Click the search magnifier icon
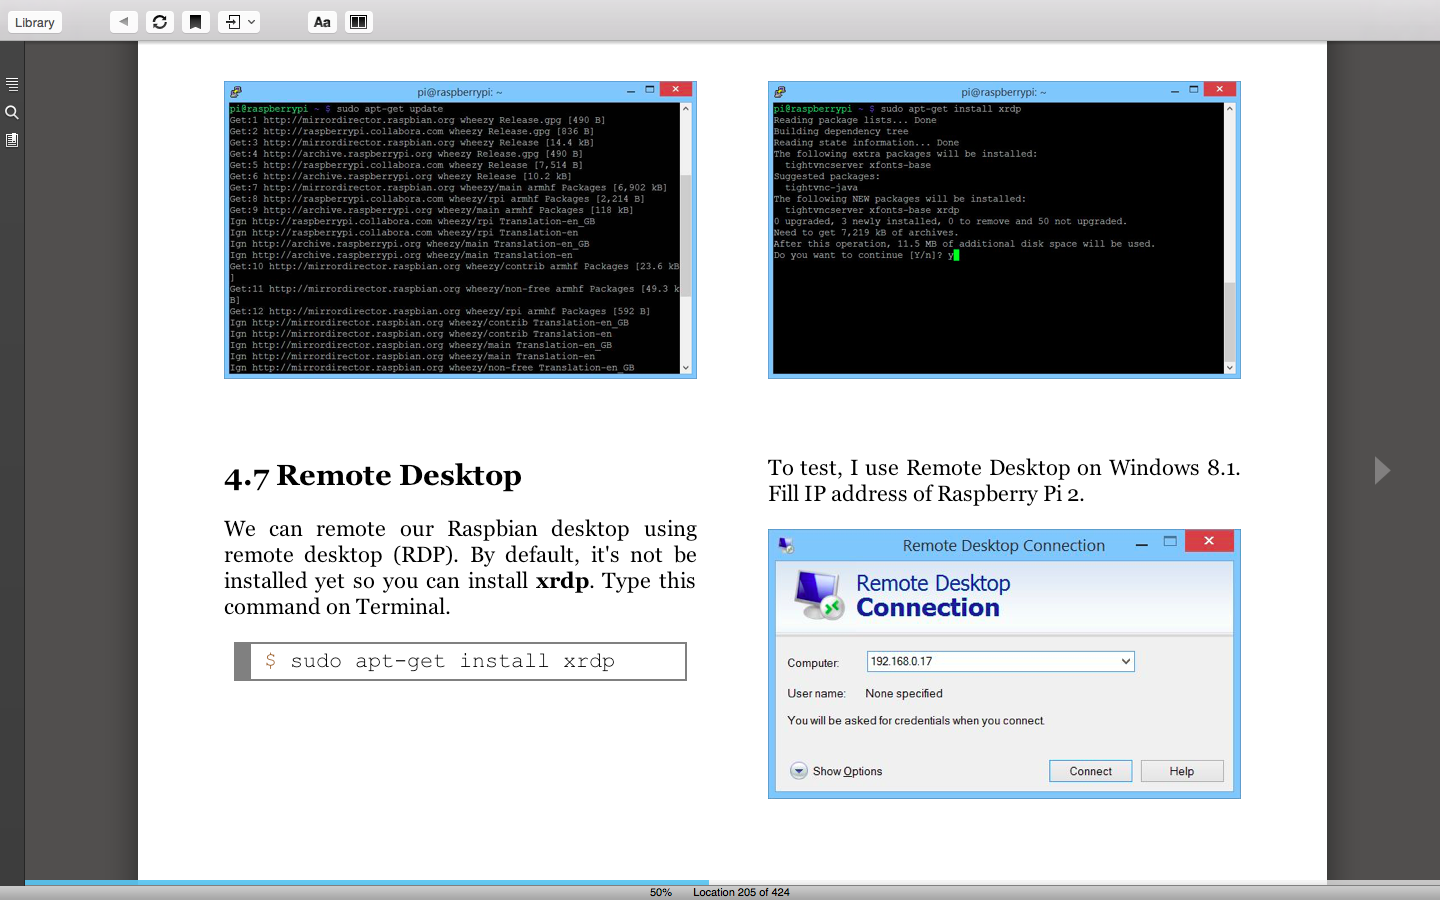 [x=12, y=112]
